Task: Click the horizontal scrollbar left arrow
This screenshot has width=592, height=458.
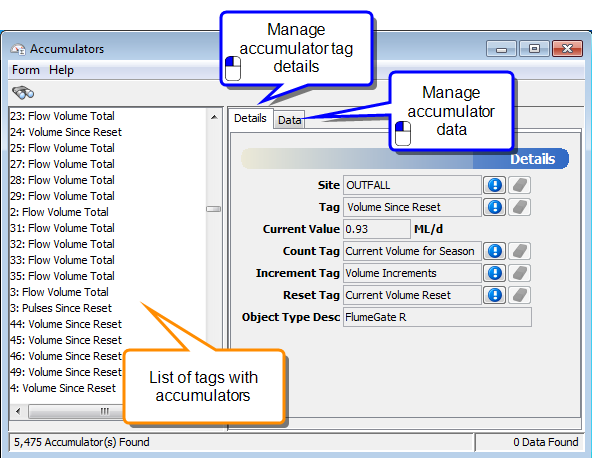Action: (x=18, y=411)
